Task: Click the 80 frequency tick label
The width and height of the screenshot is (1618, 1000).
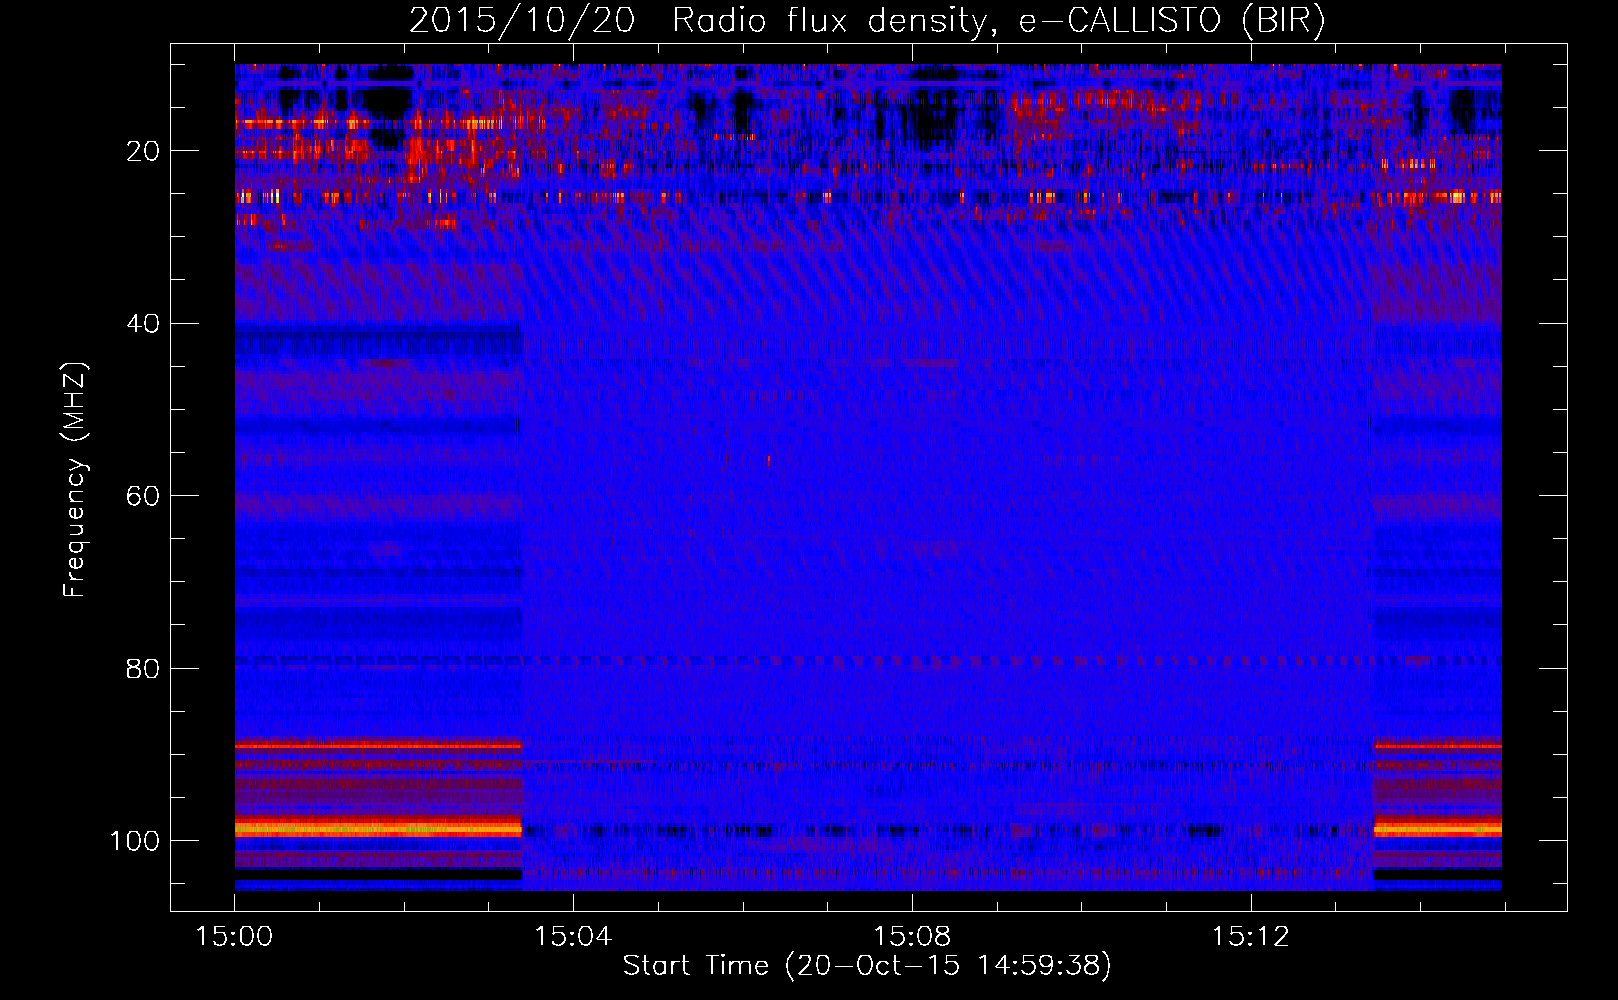Action: pos(143,669)
